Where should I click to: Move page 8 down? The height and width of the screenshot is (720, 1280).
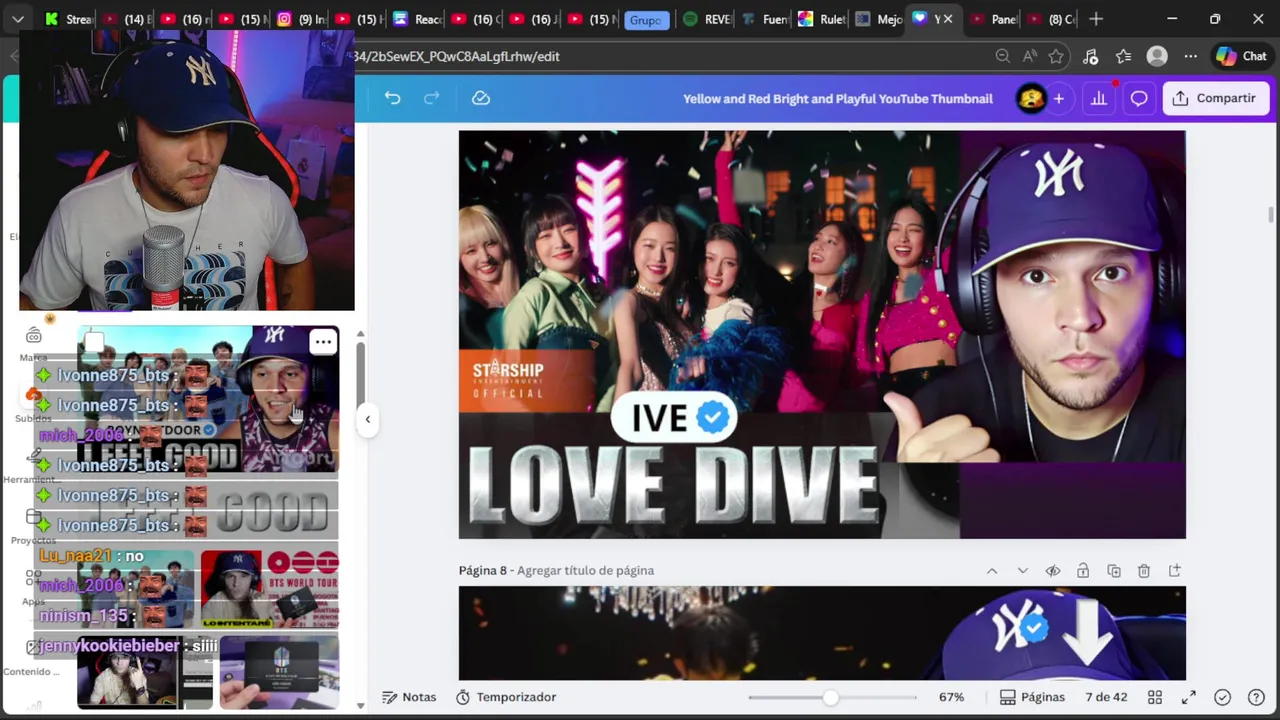point(1022,570)
